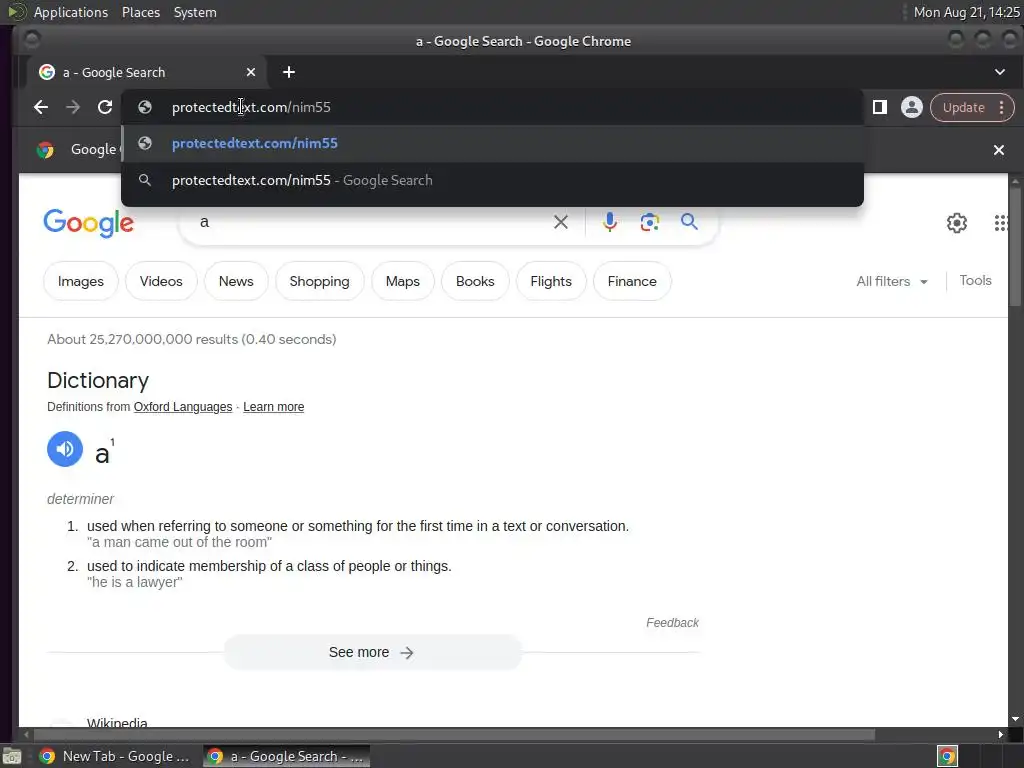
Task: Open Chrome side panel icon
Action: (880, 107)
